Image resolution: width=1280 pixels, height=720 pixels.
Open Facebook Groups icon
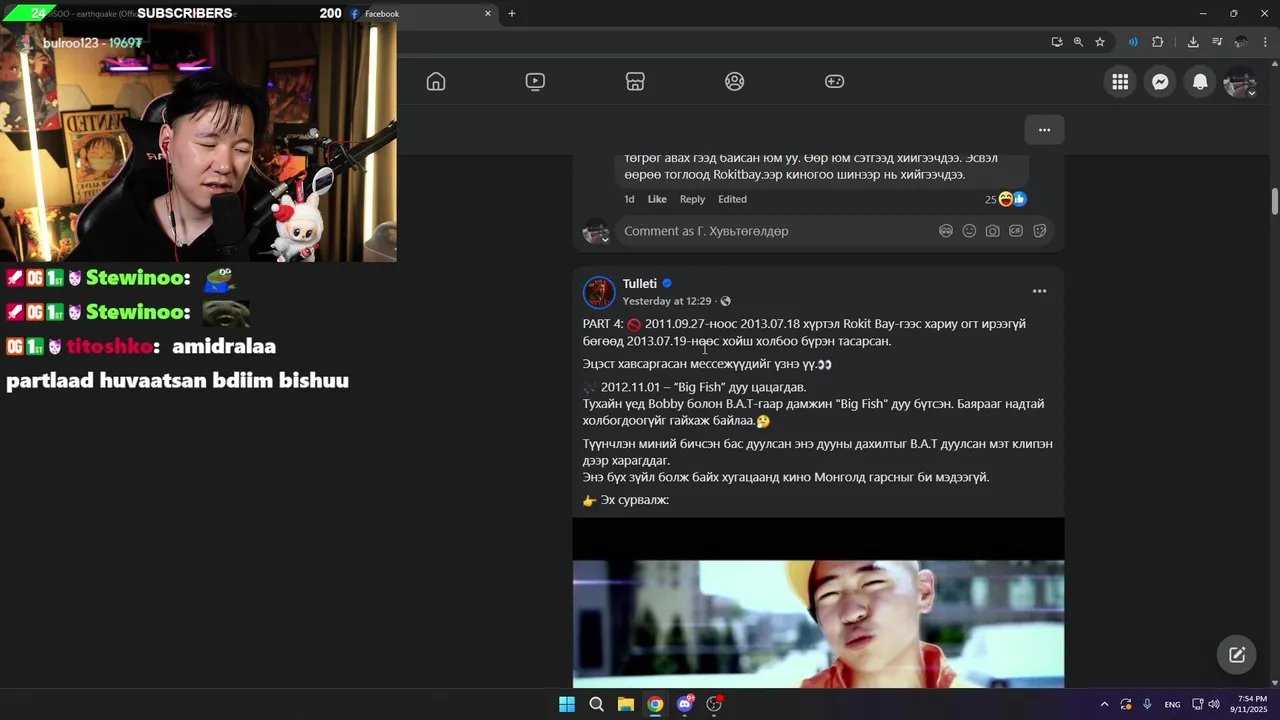coord(735,82)
